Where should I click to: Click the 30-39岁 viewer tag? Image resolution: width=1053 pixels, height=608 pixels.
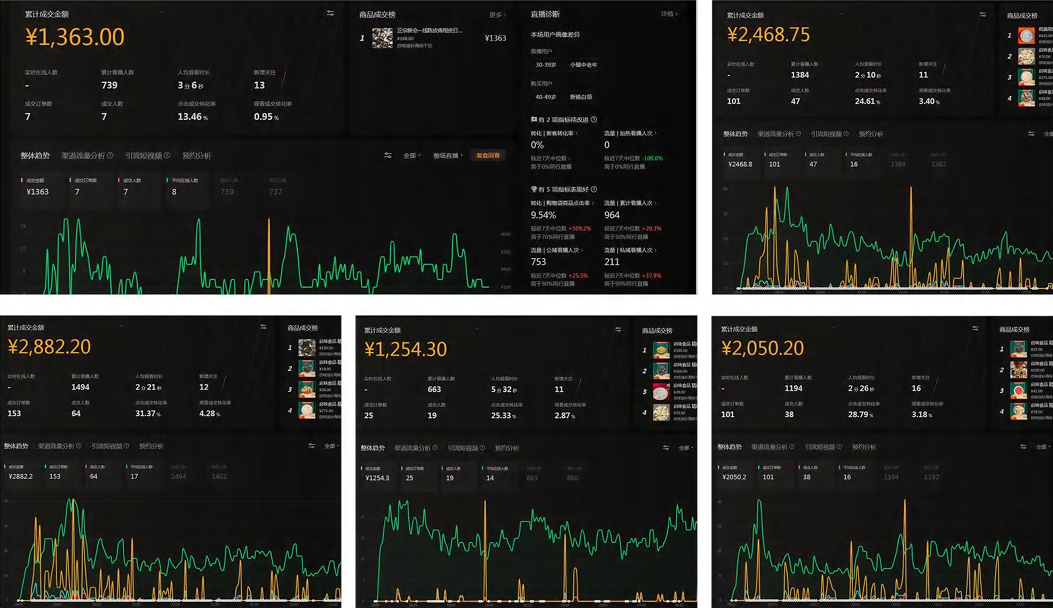[x=545, y=64]
